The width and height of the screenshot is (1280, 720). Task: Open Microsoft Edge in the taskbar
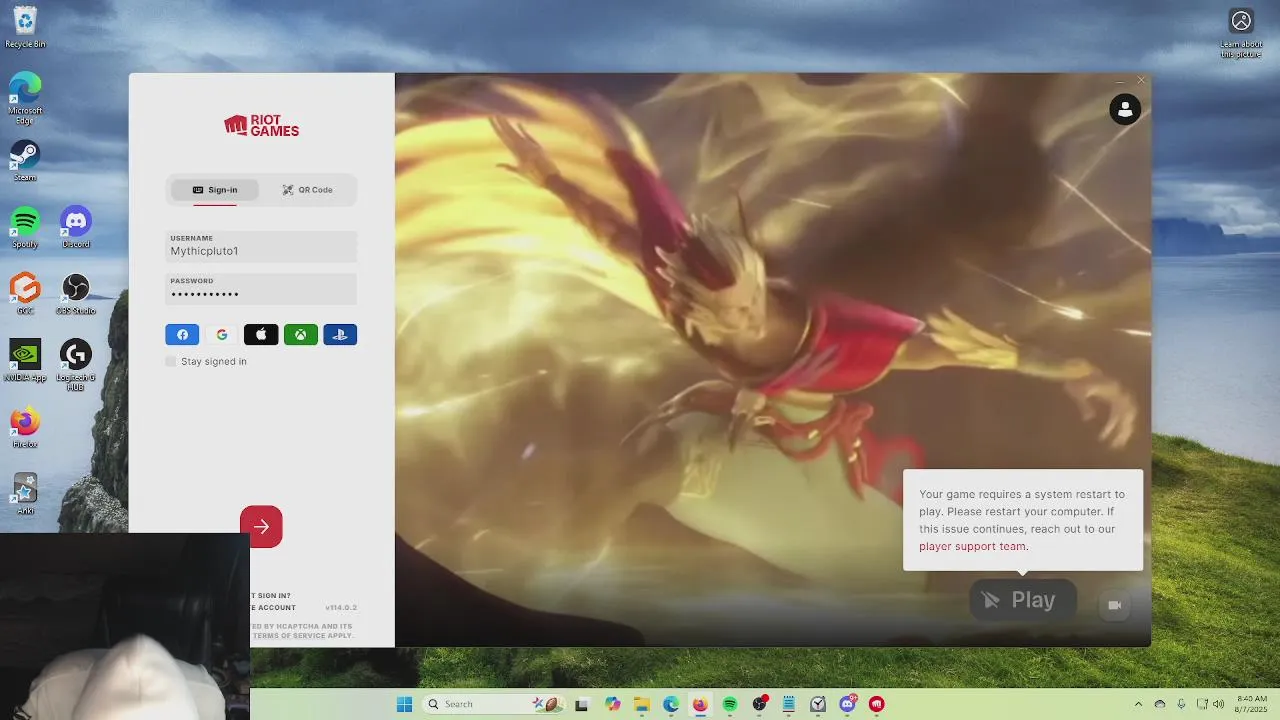670,704
